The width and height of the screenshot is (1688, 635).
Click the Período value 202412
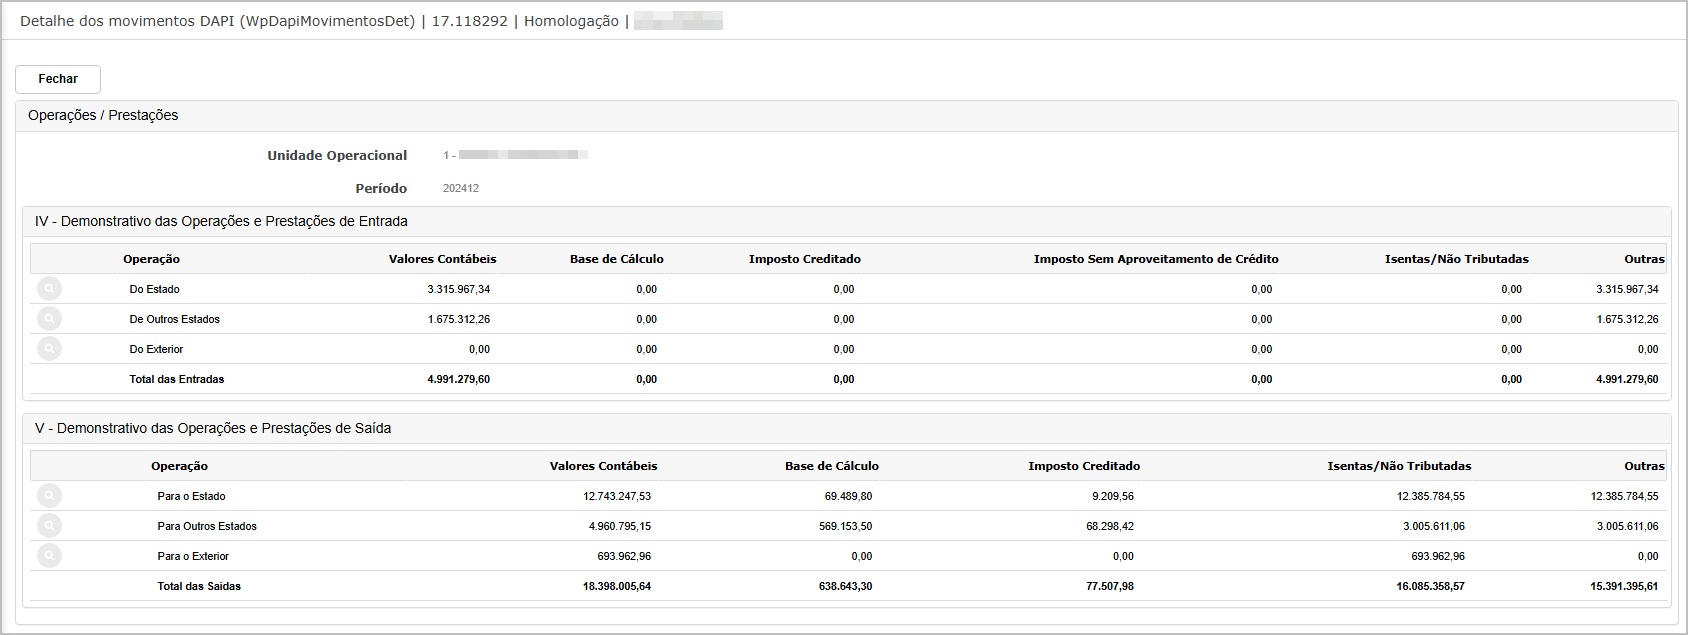click(461, 188)
